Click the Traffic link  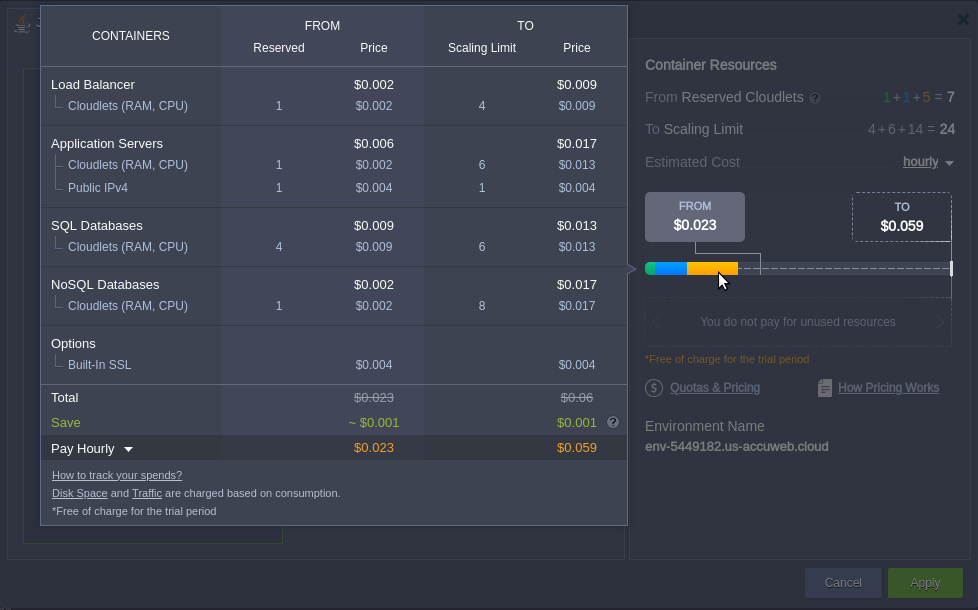click(147, 493)
